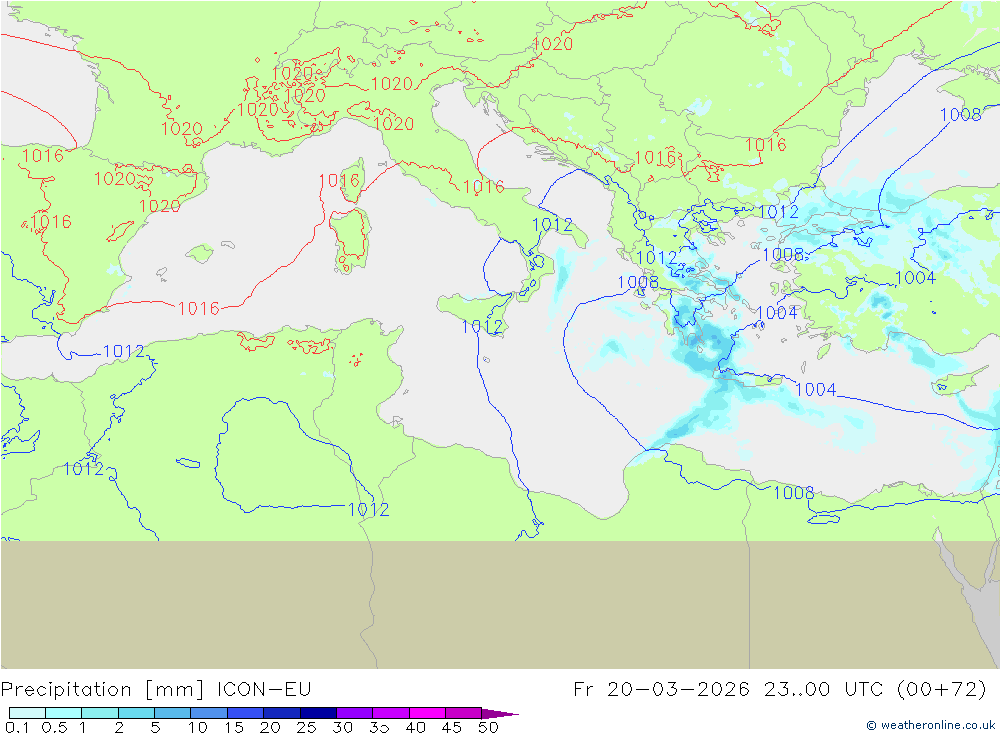The image size is (1000, 733).
Task: Click the blue 1012 label over Algeria's interior
Action: click(369, 509)
